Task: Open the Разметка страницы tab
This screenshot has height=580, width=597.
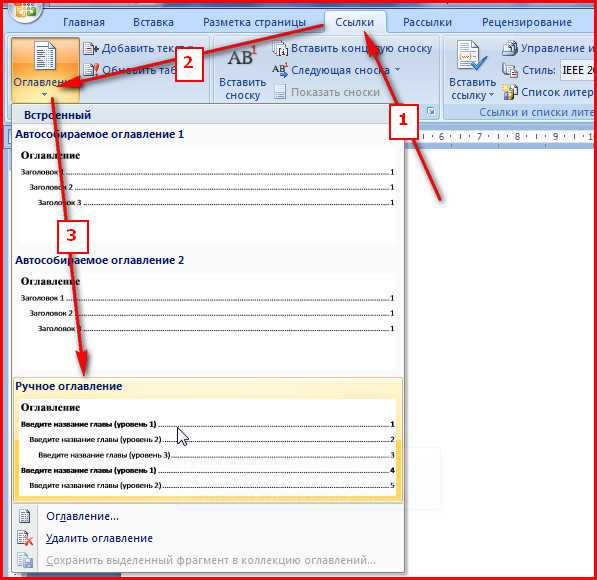Action: (254, 22)
